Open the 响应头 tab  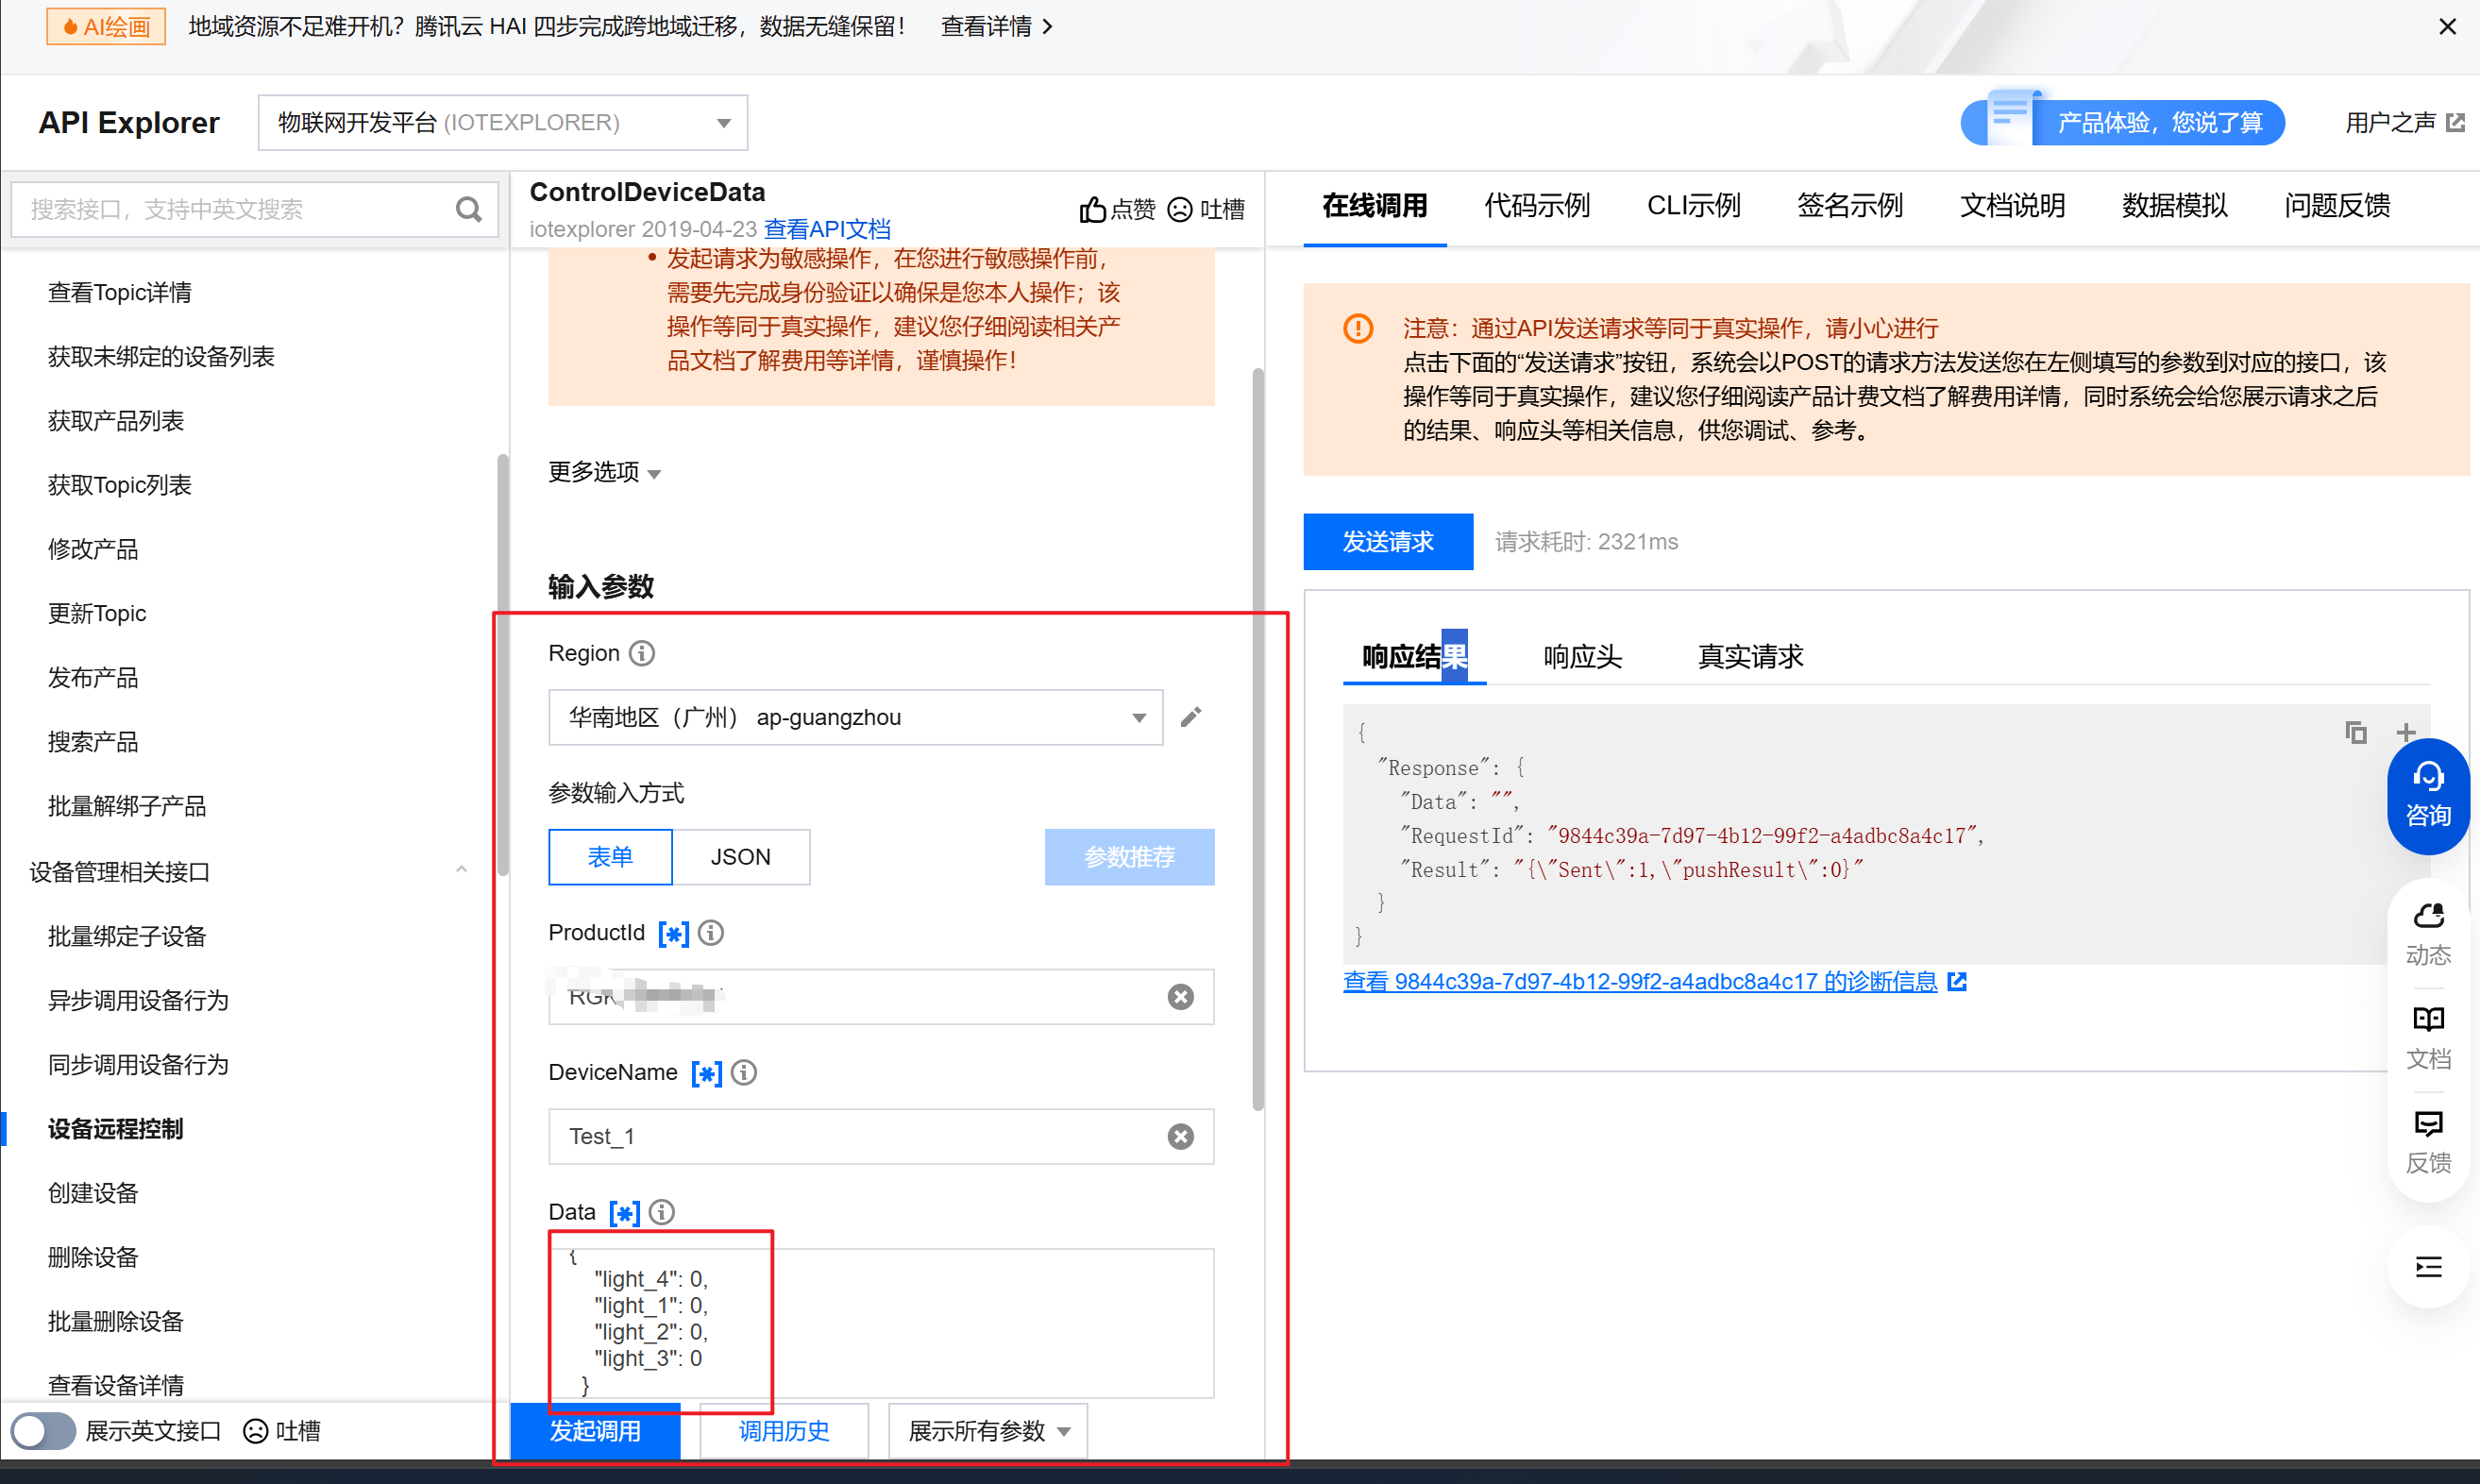point(1582,657)
